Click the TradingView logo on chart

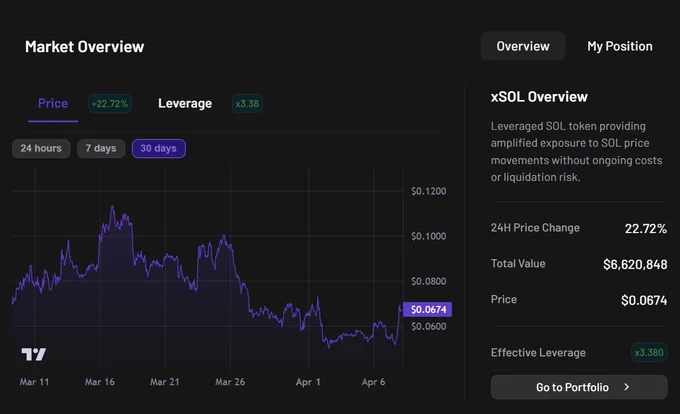pyautogui.click(x=34, y=354)
